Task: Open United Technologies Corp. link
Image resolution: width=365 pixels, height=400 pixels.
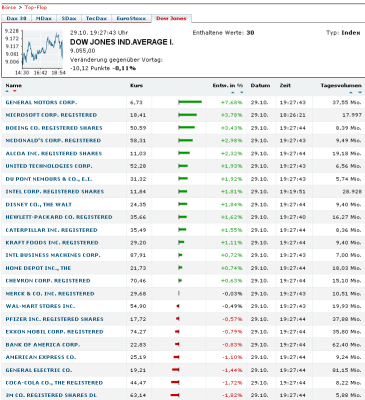Action: pos(49,166)
